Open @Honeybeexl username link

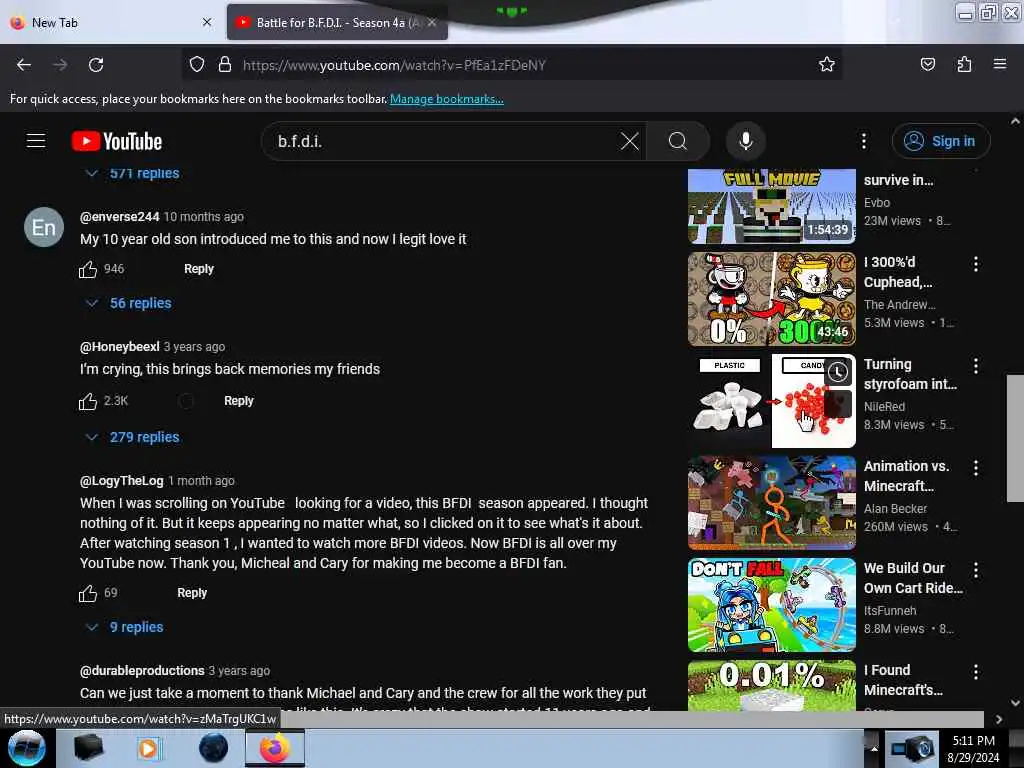(120, 347)
